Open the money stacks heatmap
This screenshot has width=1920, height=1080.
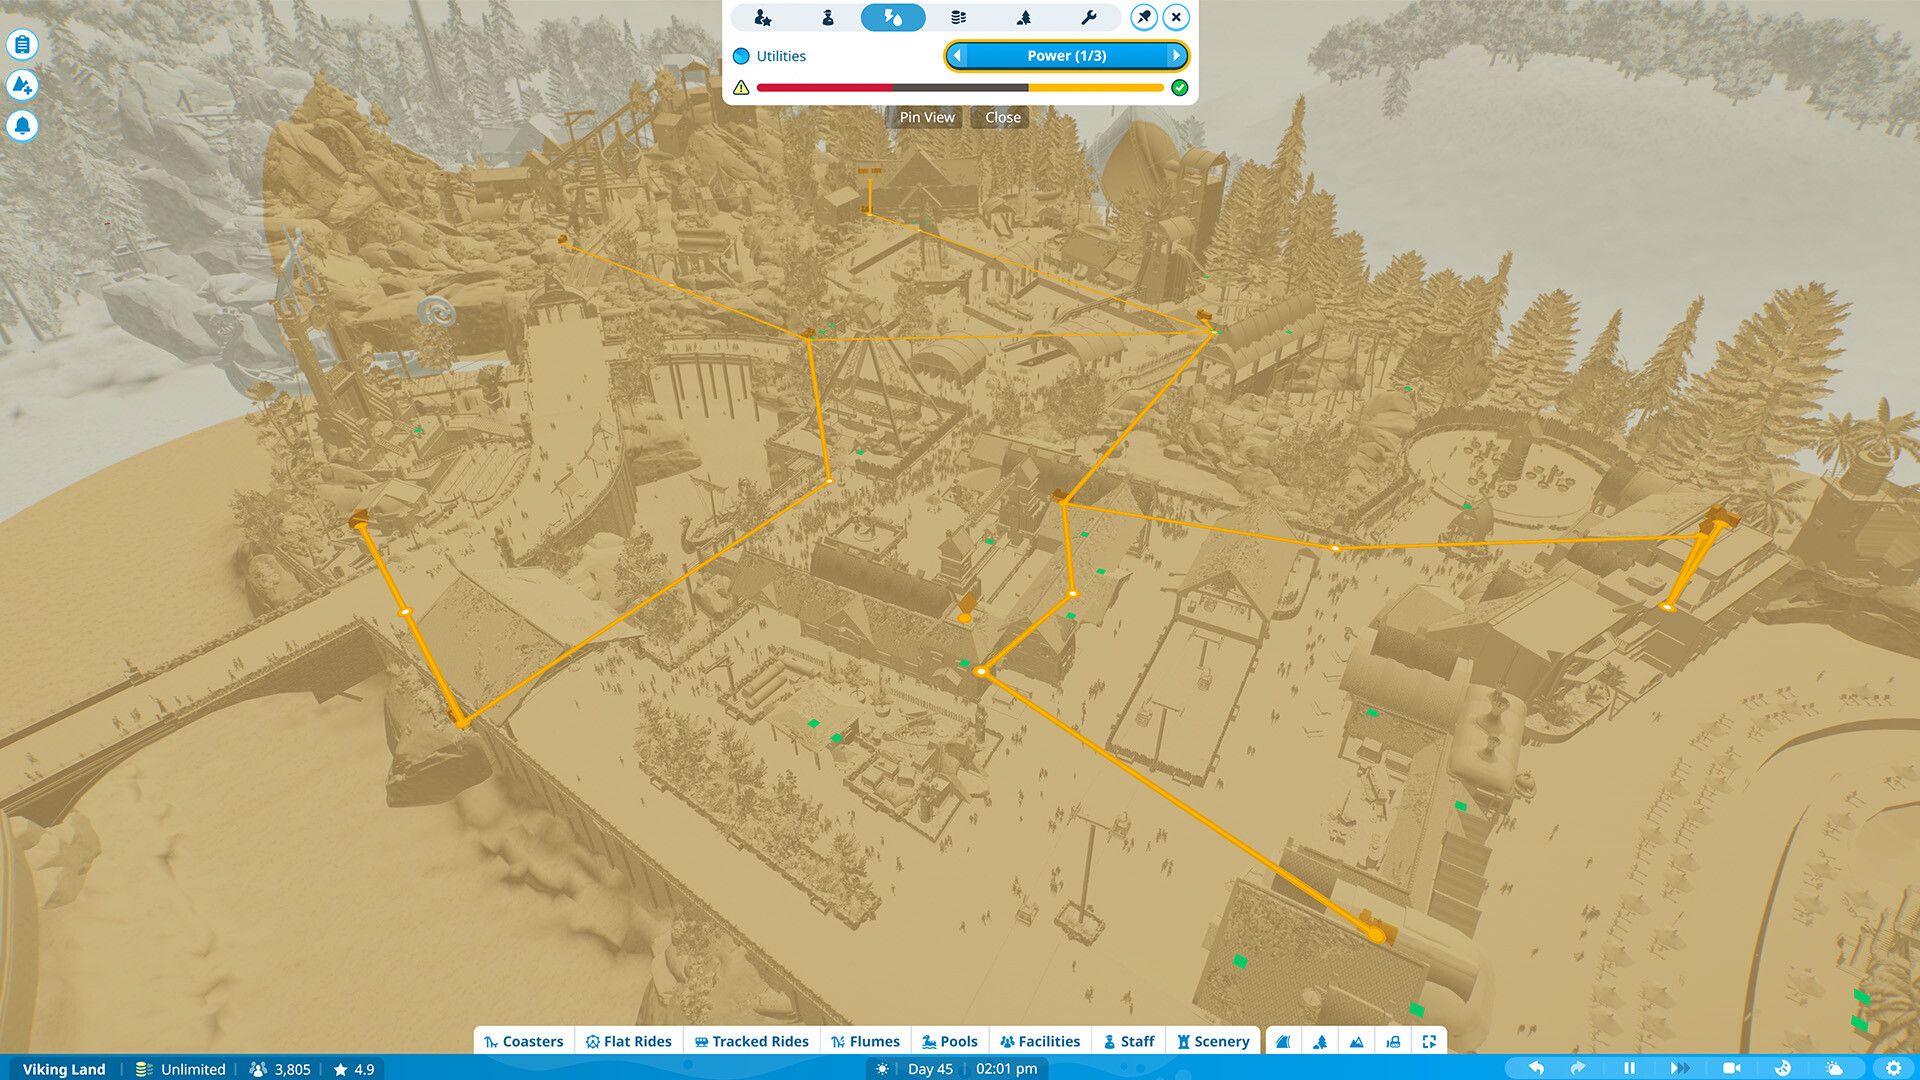point(958,17)
